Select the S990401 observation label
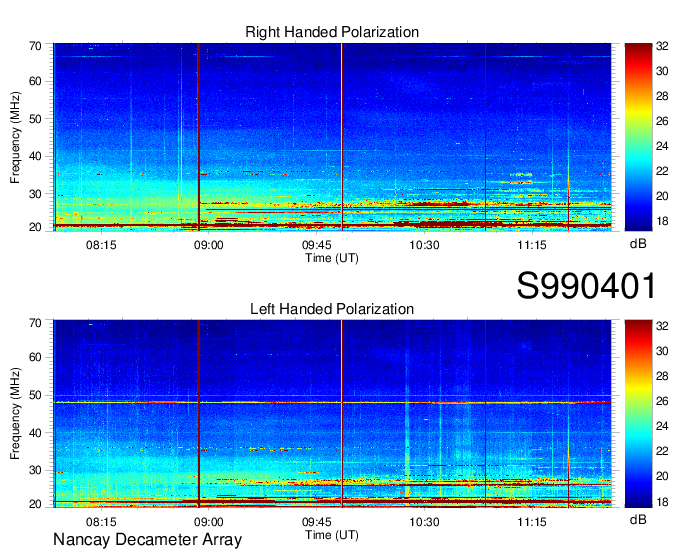The width and height of the screenshot is (680, 552). pos(586,286)
